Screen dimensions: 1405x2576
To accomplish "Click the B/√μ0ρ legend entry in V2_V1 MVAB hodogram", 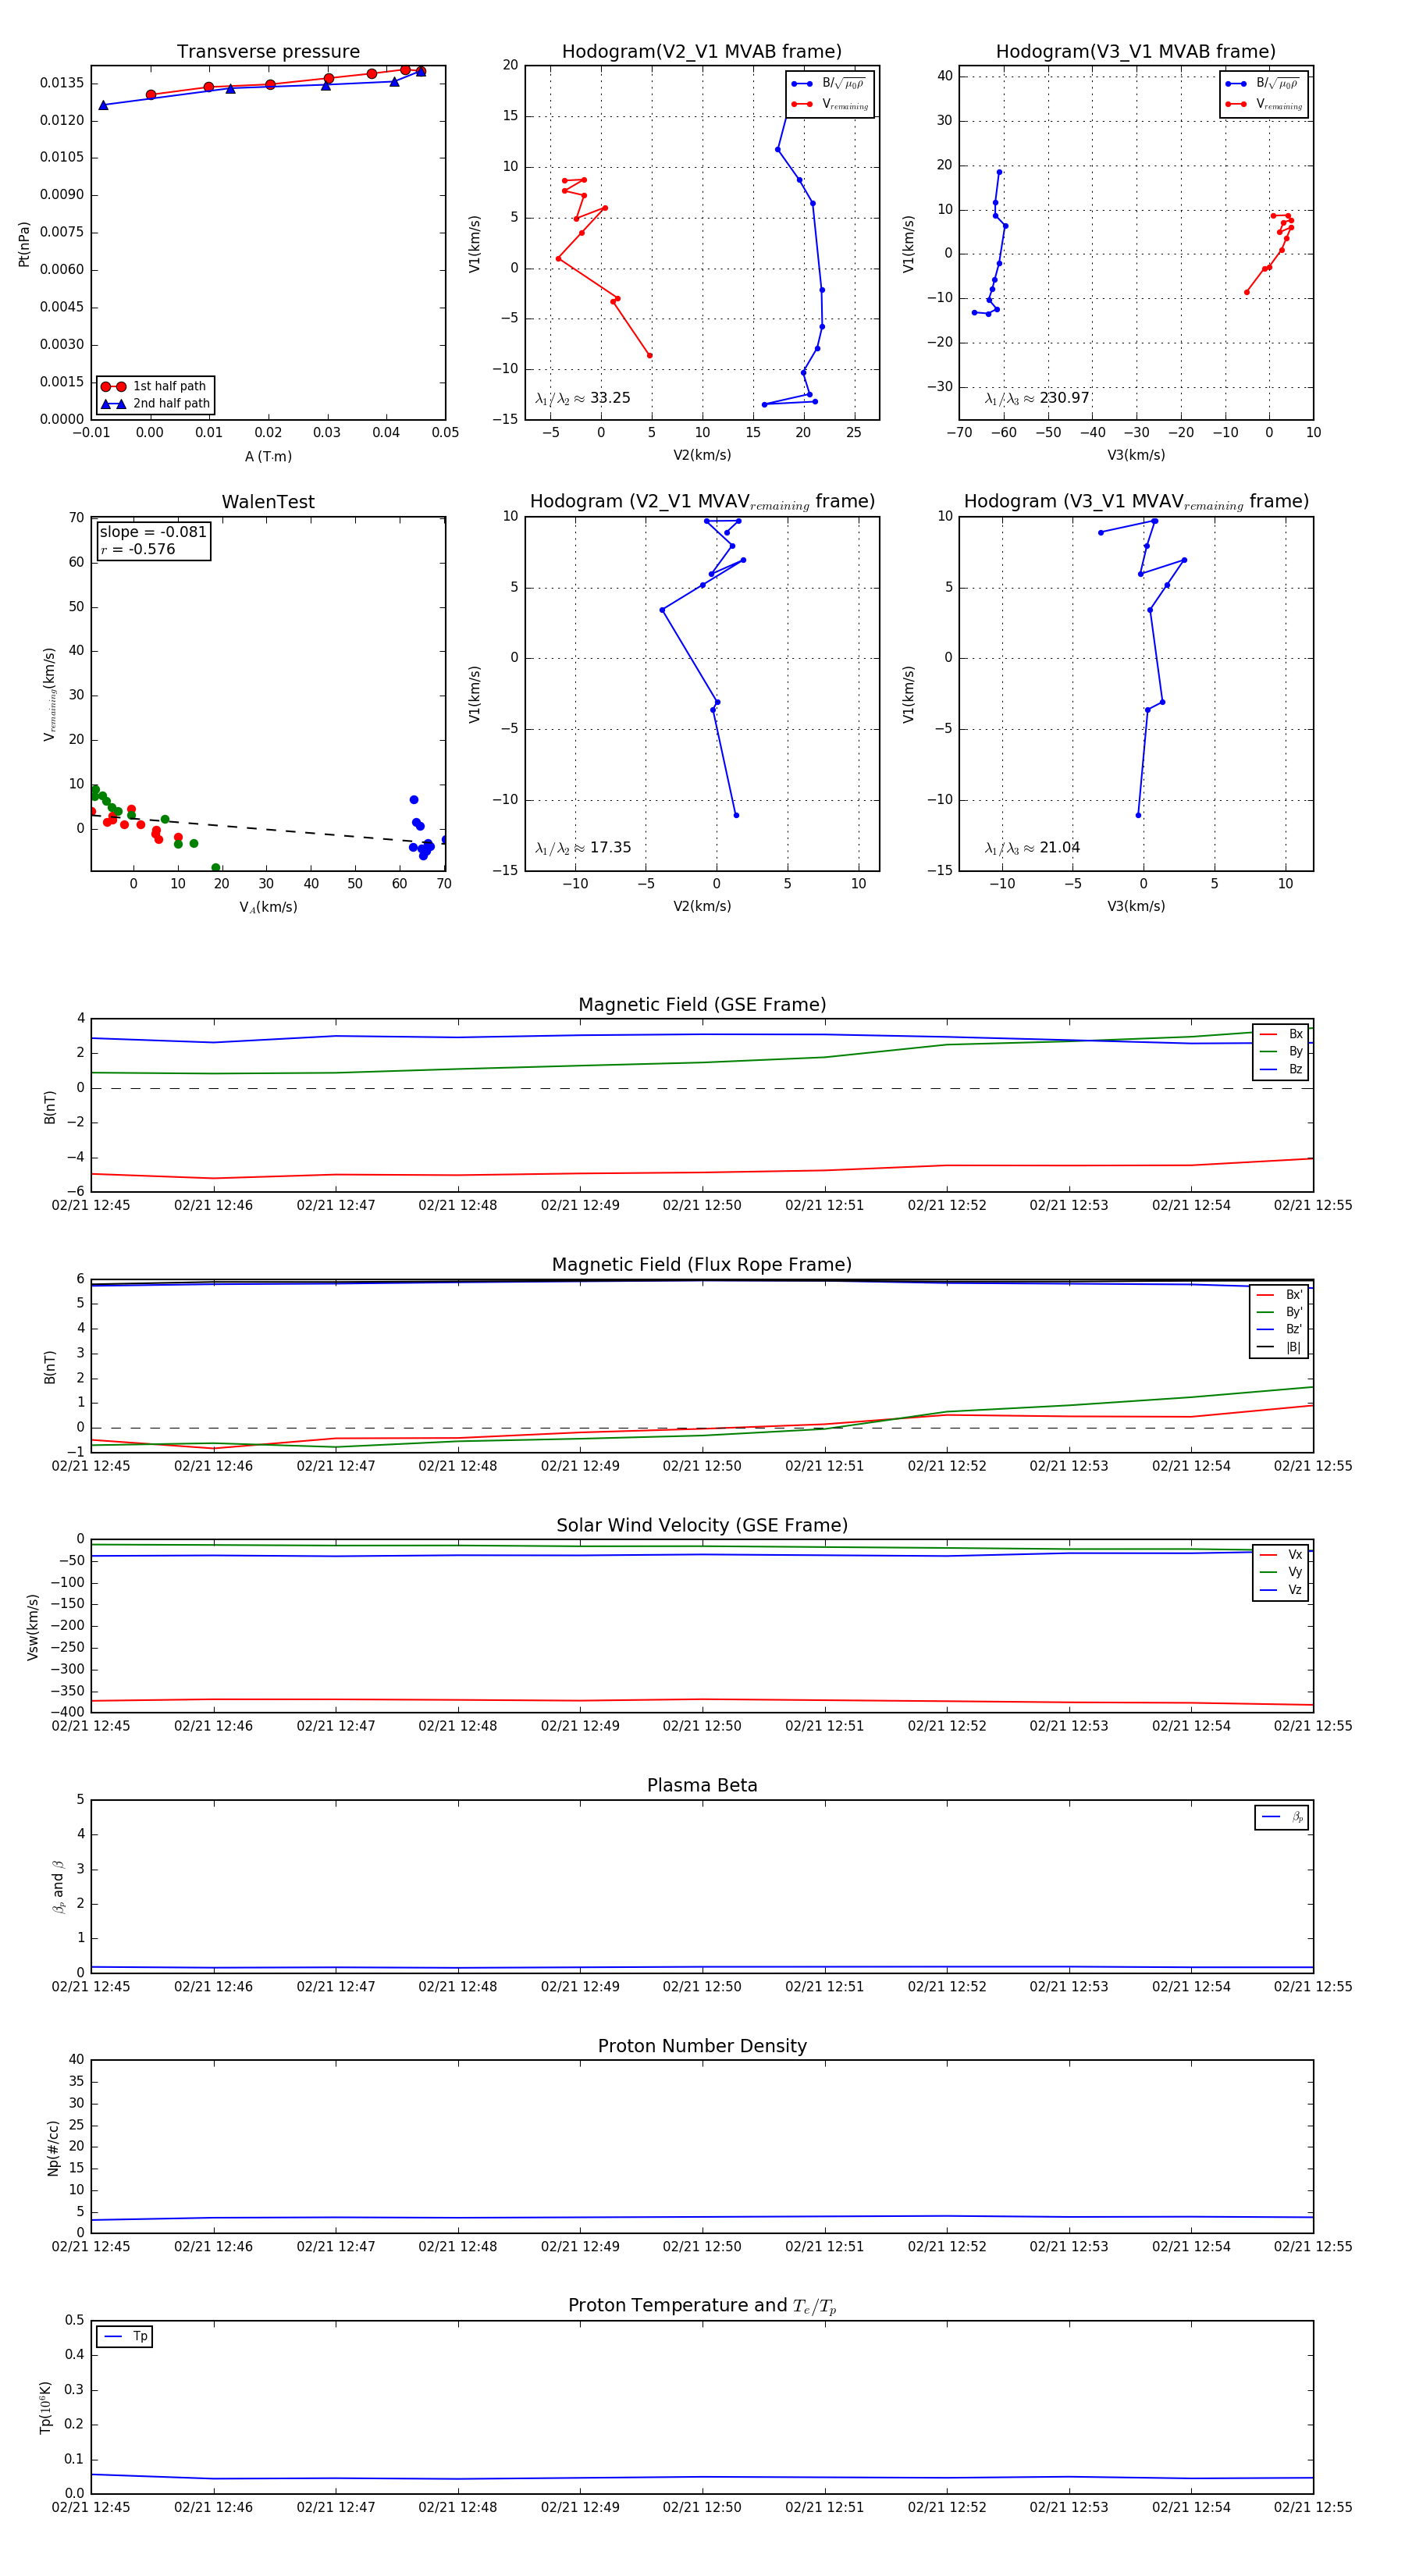I will [x=830, y=84].
